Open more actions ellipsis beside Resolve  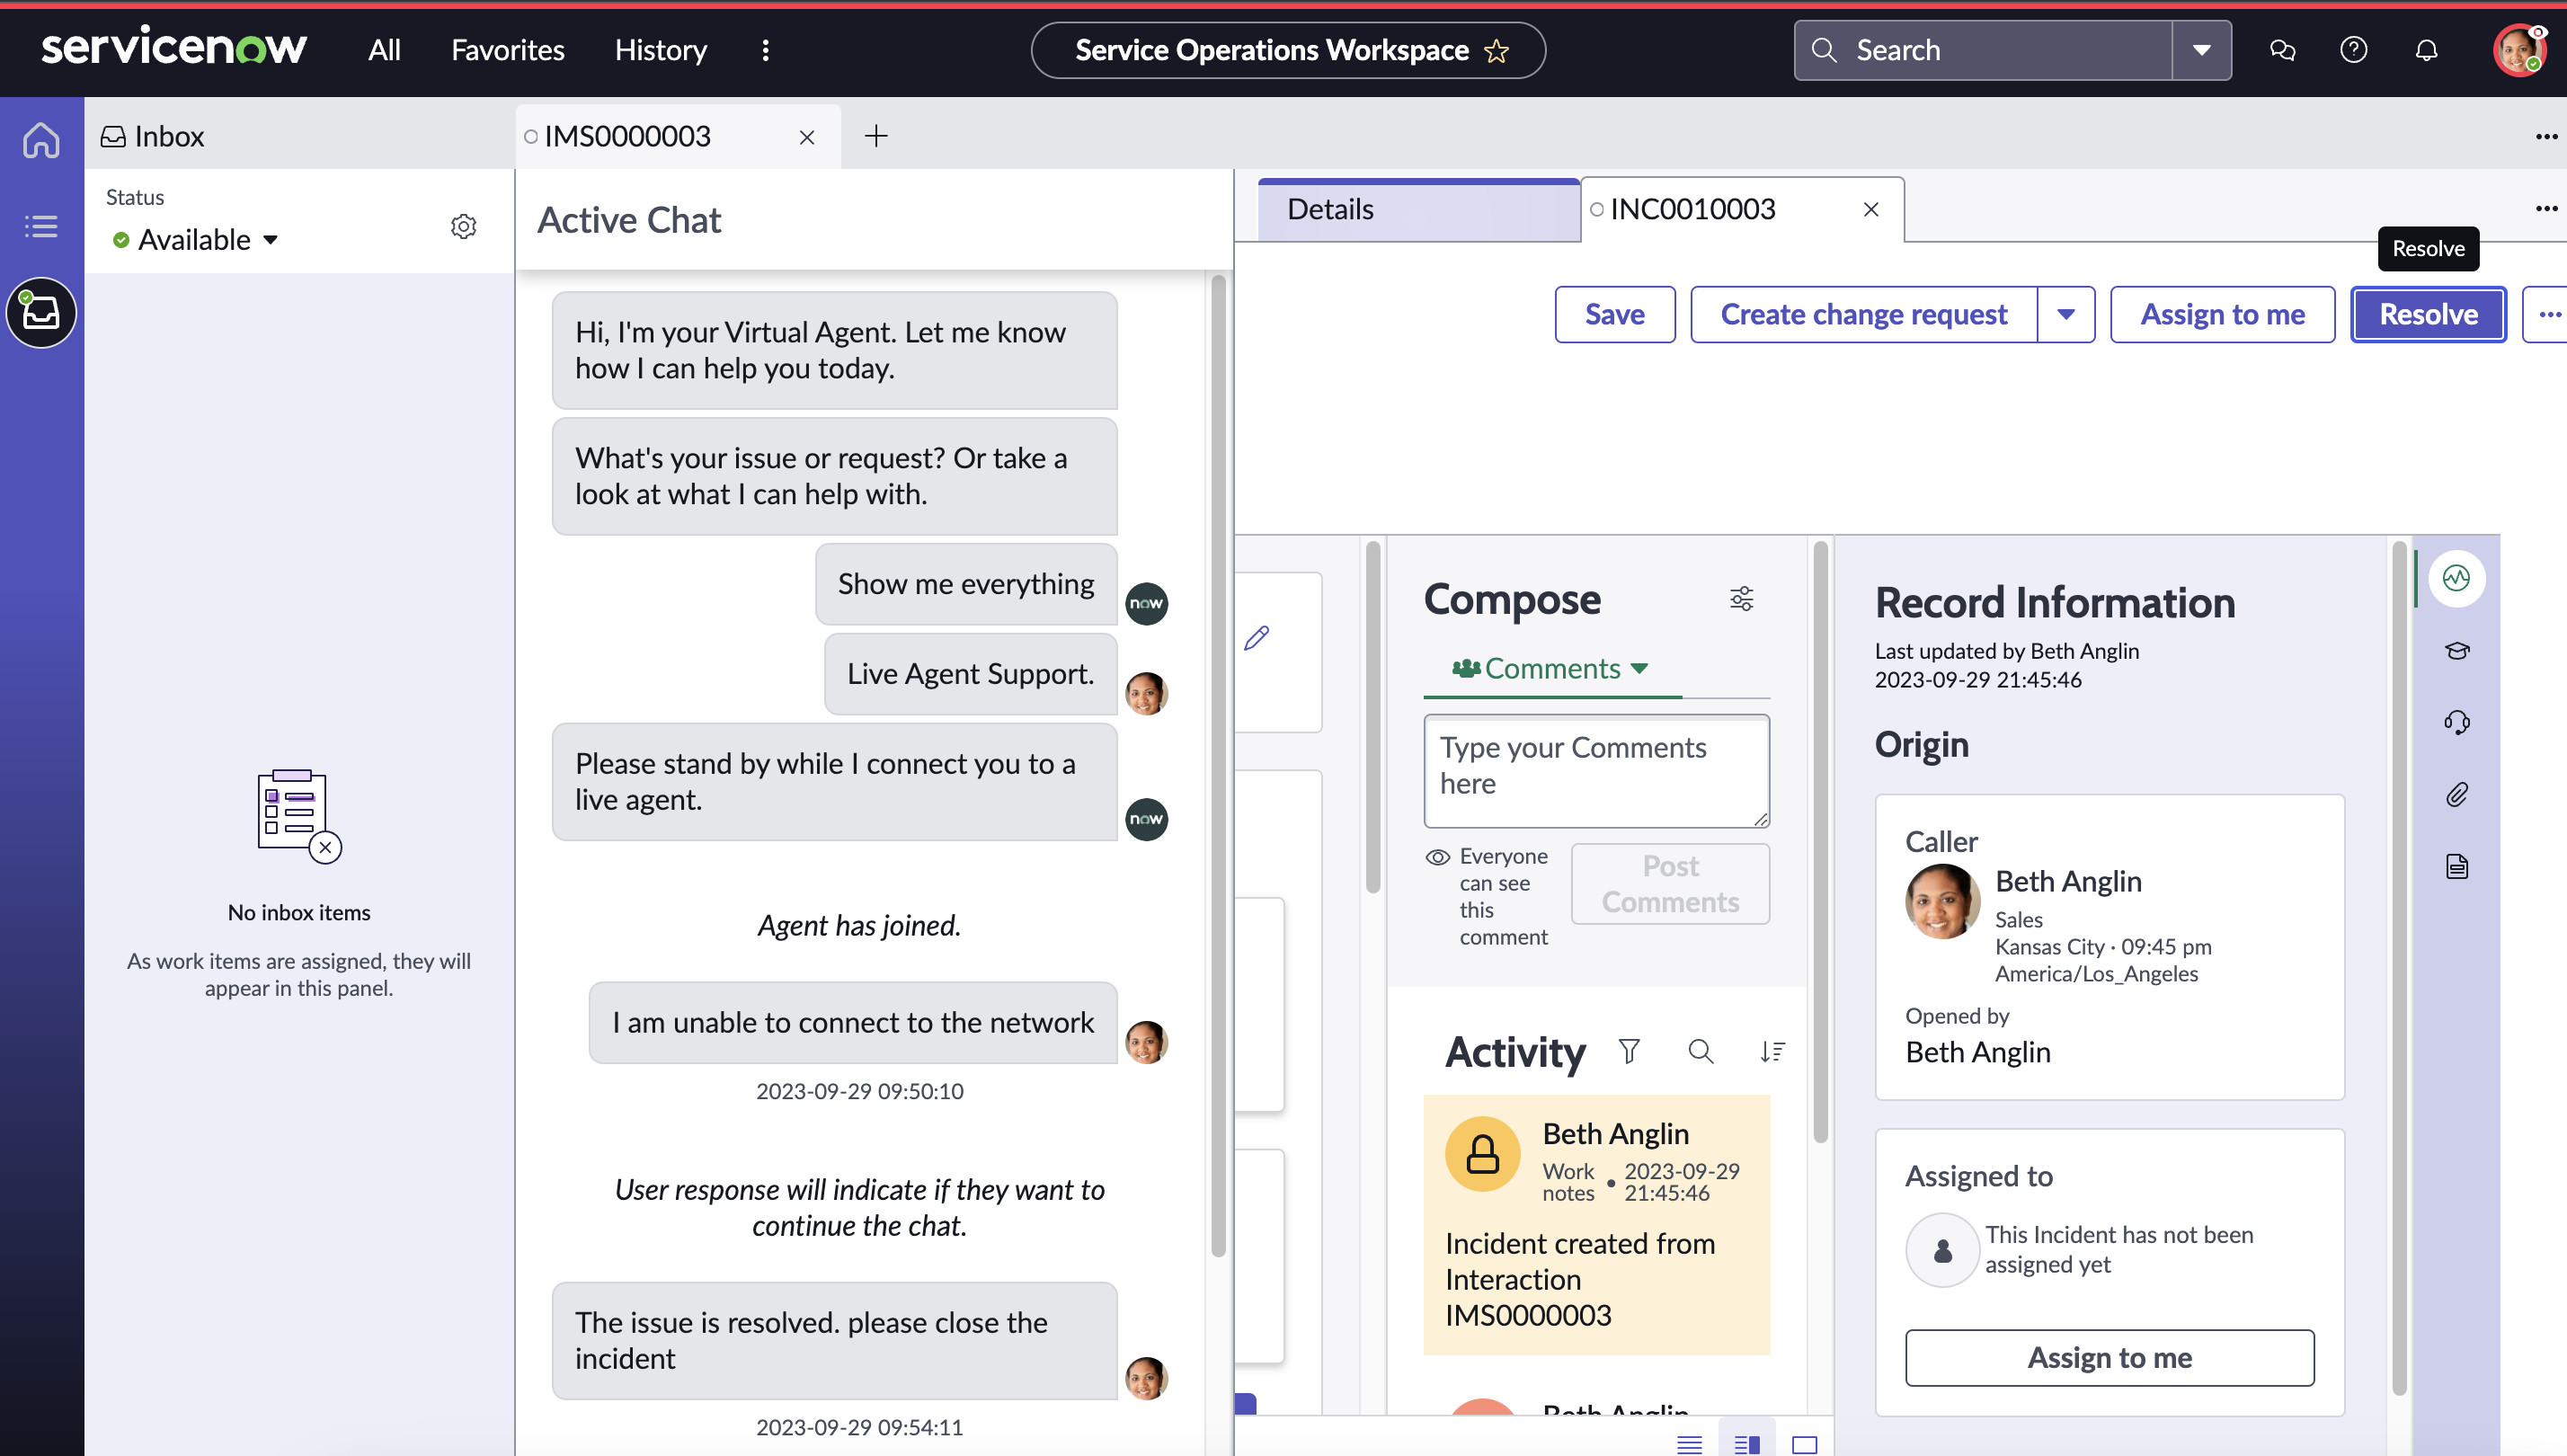(2546, 314)
